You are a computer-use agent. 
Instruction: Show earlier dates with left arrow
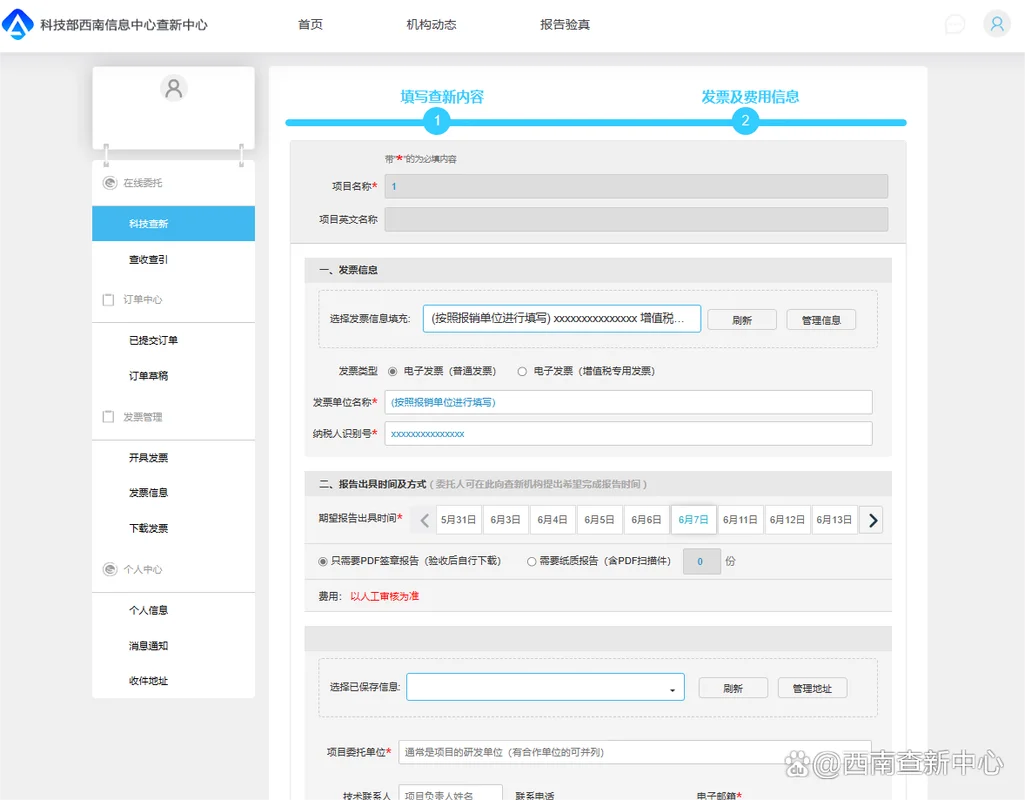coord(424,520)
